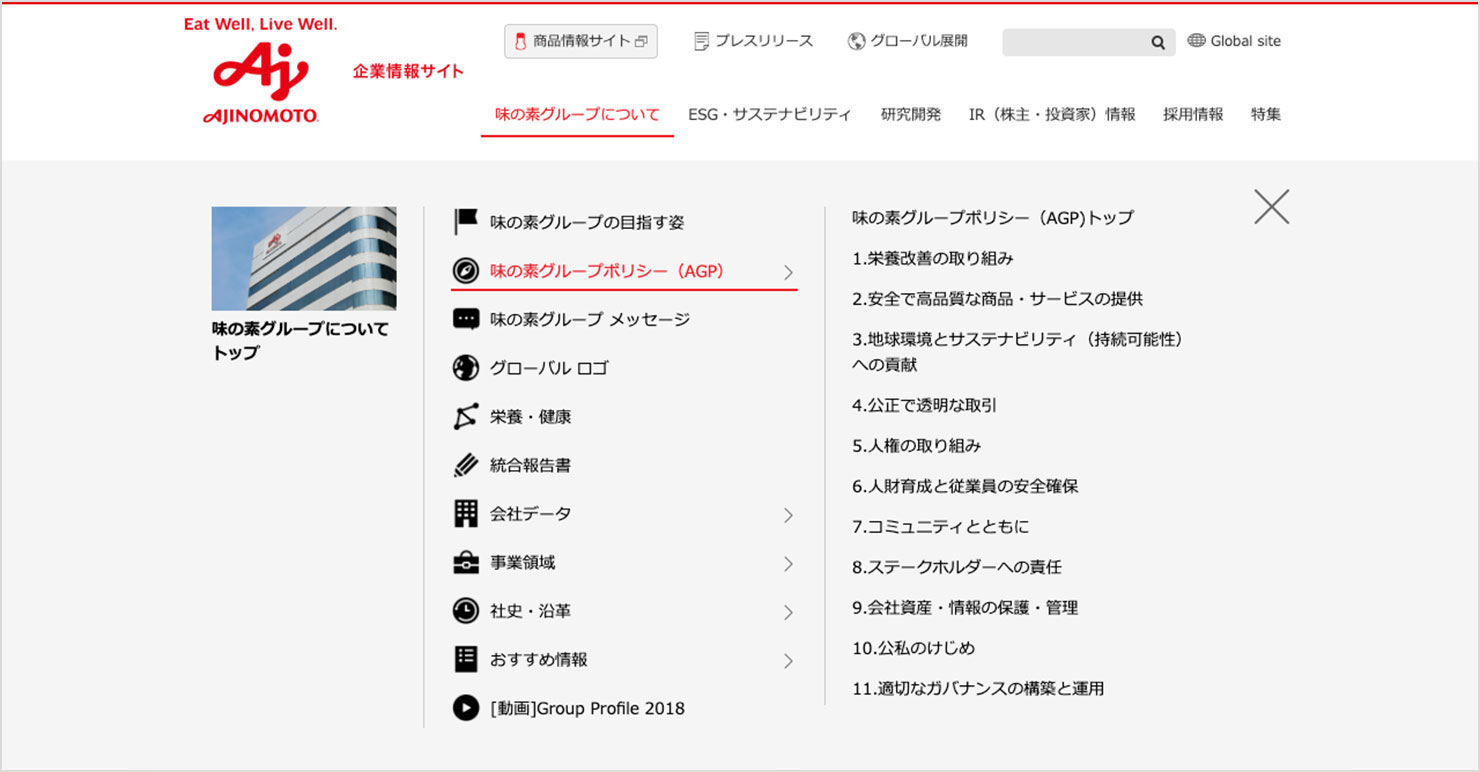Click the document icon beside プレスリリース

[x=702, y=41]
